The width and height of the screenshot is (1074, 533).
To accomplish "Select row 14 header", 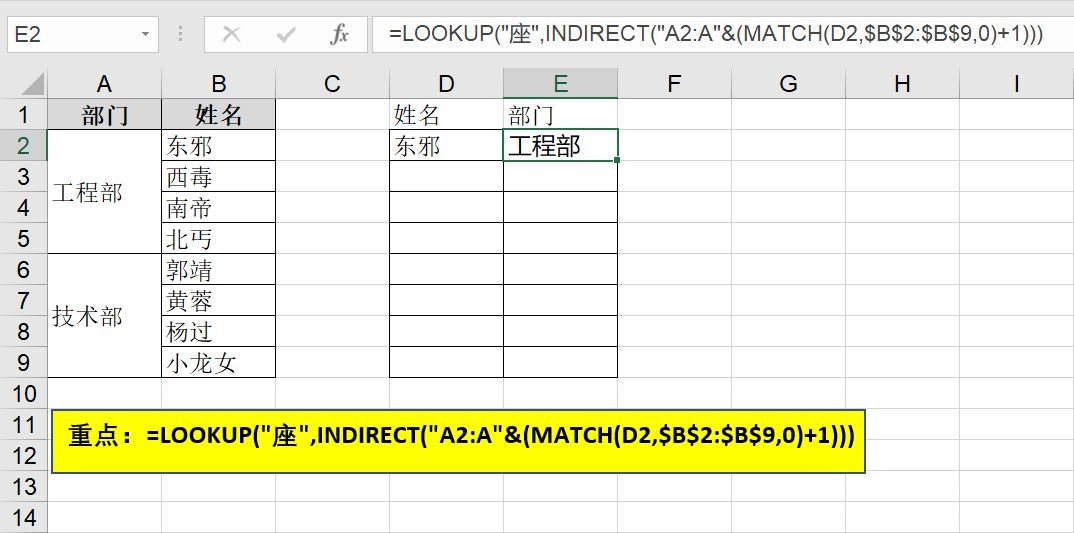I will pyautogui.click(x=23, y=517).
